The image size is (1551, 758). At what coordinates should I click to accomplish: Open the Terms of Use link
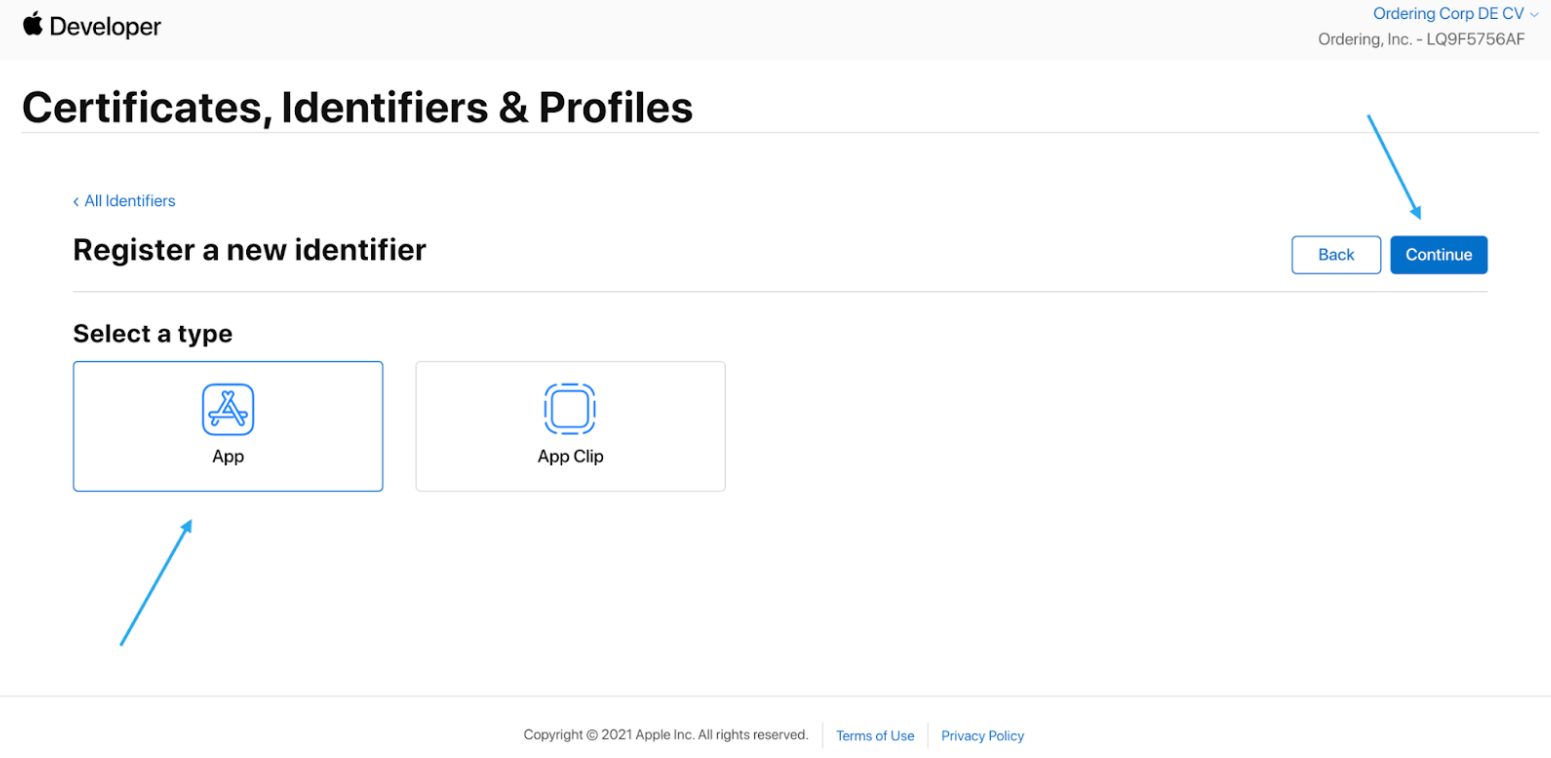[875, 735]
